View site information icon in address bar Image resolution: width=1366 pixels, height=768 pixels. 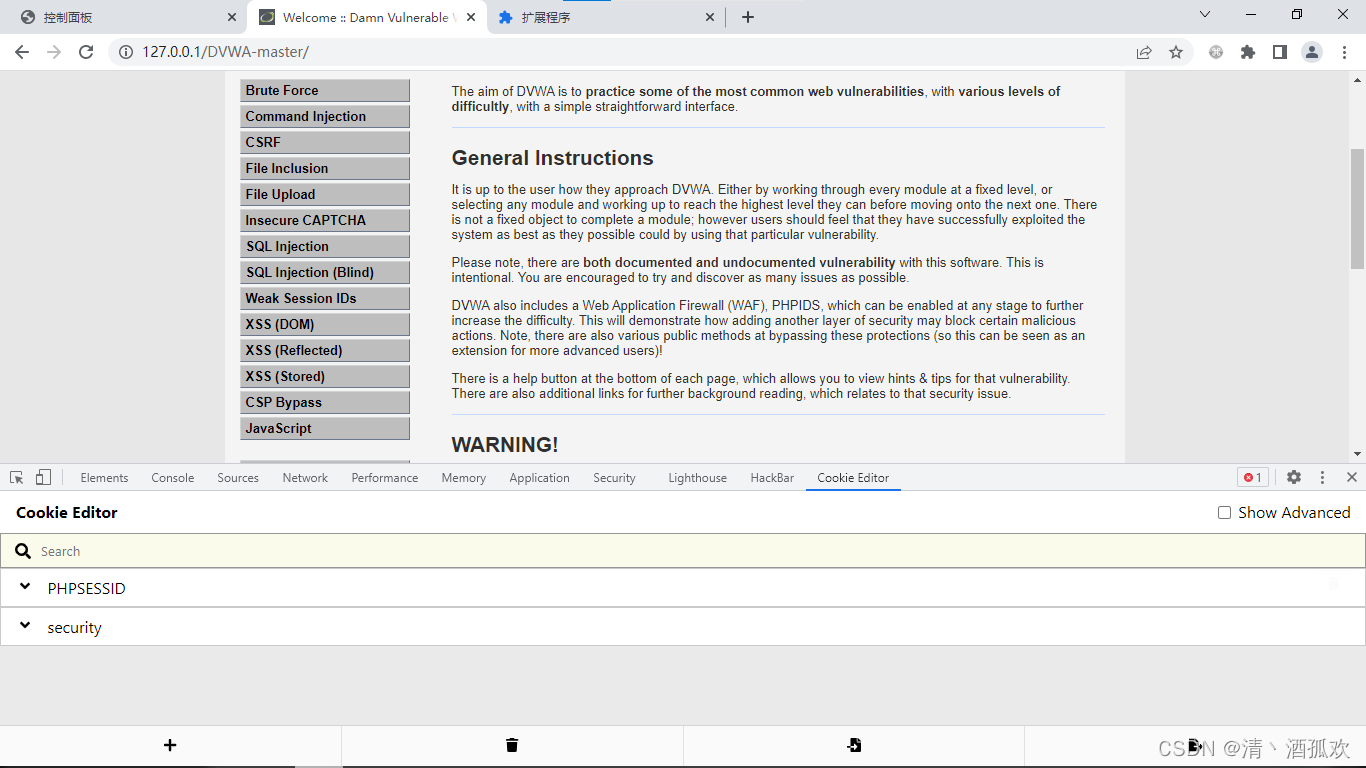click(x=126, y=52)
